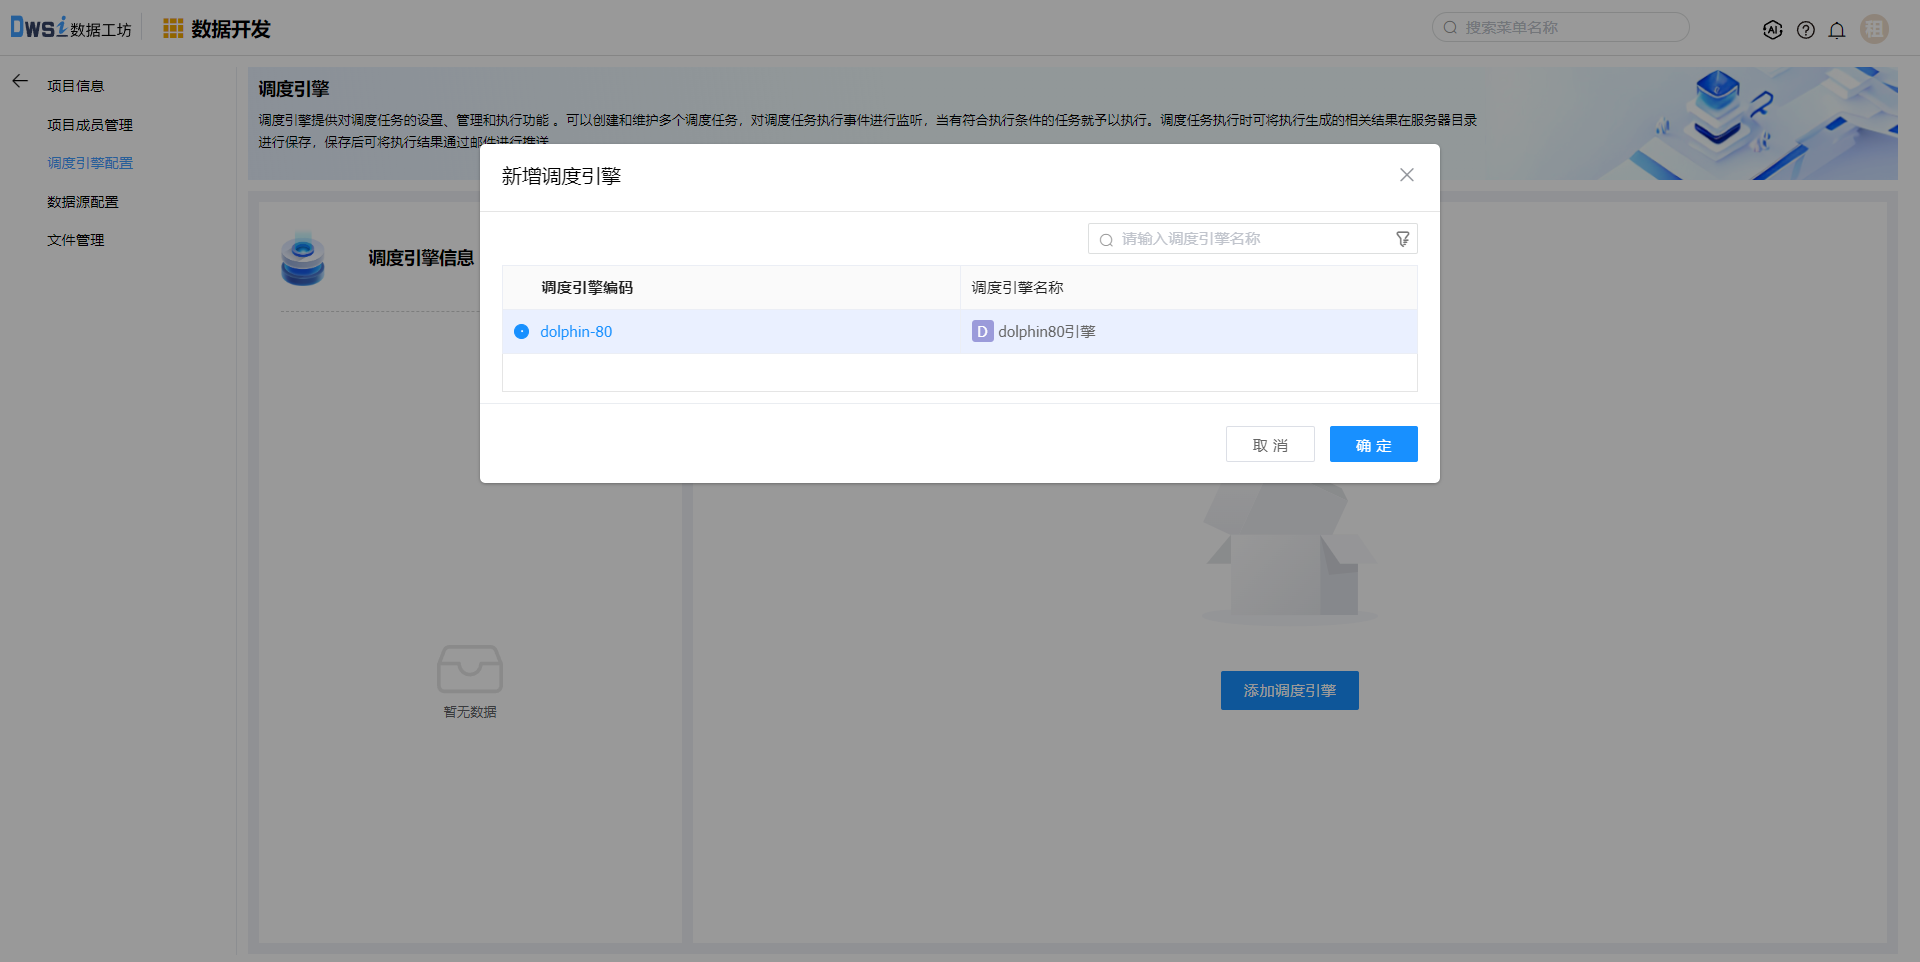Click the AI assistant icon in header
The height and width of the screenshot is (962, 1920).
(x=1772, y=30)
